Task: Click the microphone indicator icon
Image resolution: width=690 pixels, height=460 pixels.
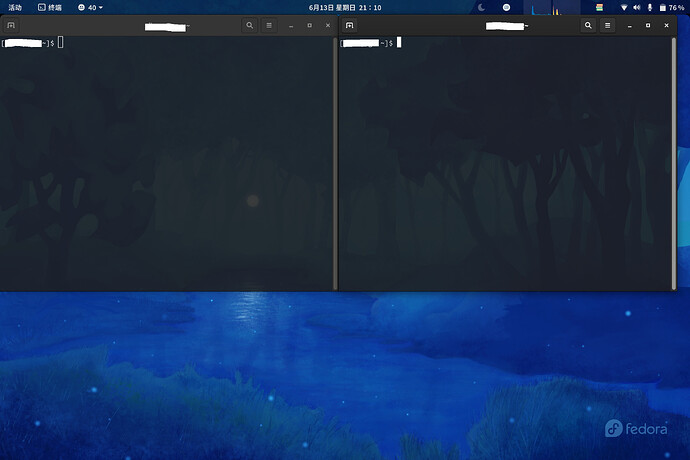Action: coord(650,7)
